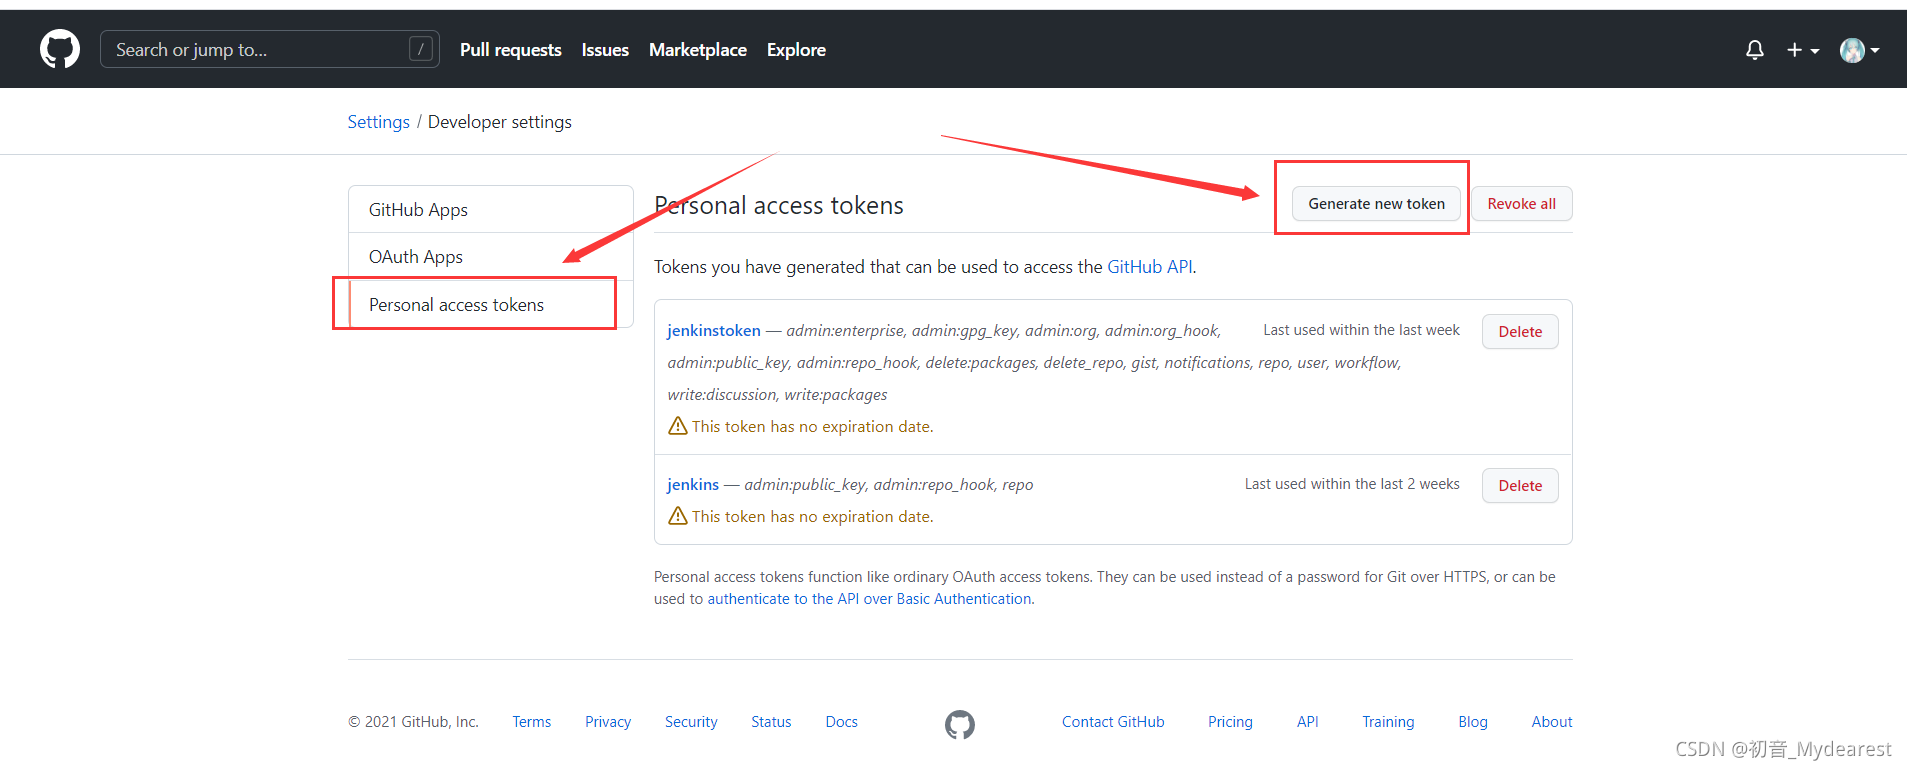
Task: Click the footer GitHub logo
Action: [960, 724]
